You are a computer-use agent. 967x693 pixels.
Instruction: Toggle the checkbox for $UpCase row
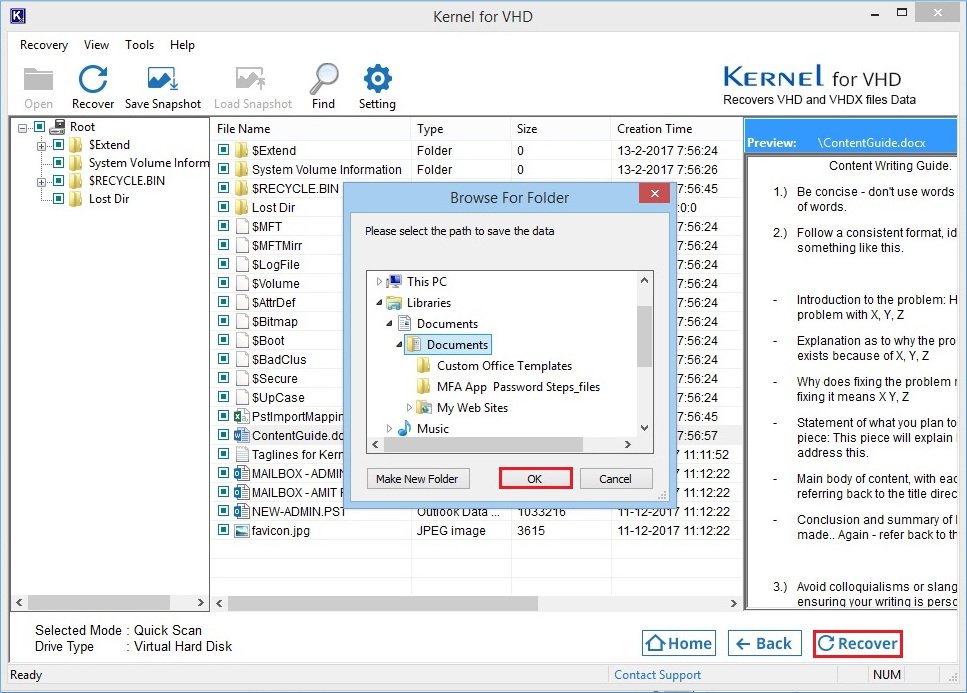223,398
